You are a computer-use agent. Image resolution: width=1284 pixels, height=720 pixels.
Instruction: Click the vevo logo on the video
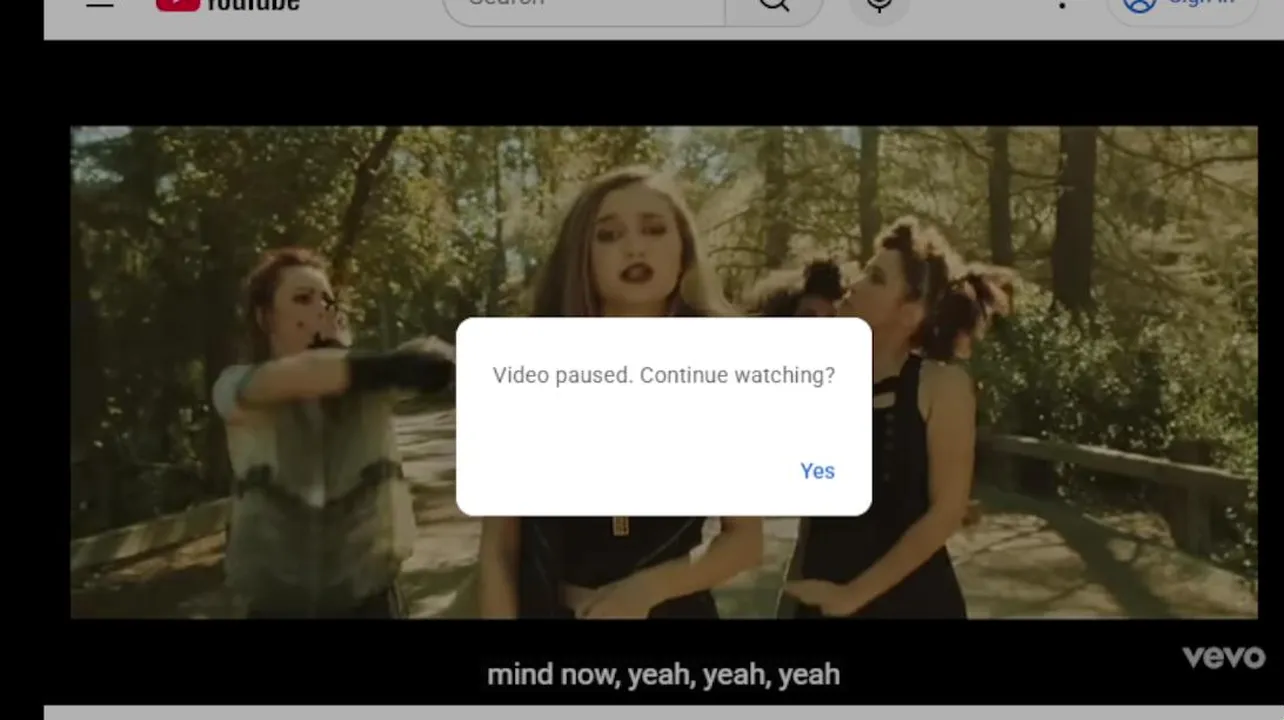point(1224,657)
